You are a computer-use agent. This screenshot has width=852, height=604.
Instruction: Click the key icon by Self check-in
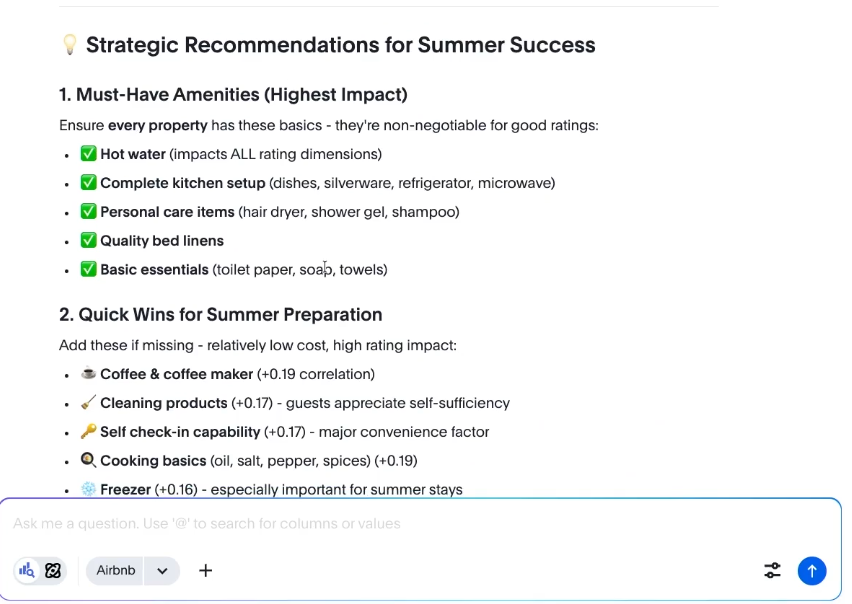88,432
